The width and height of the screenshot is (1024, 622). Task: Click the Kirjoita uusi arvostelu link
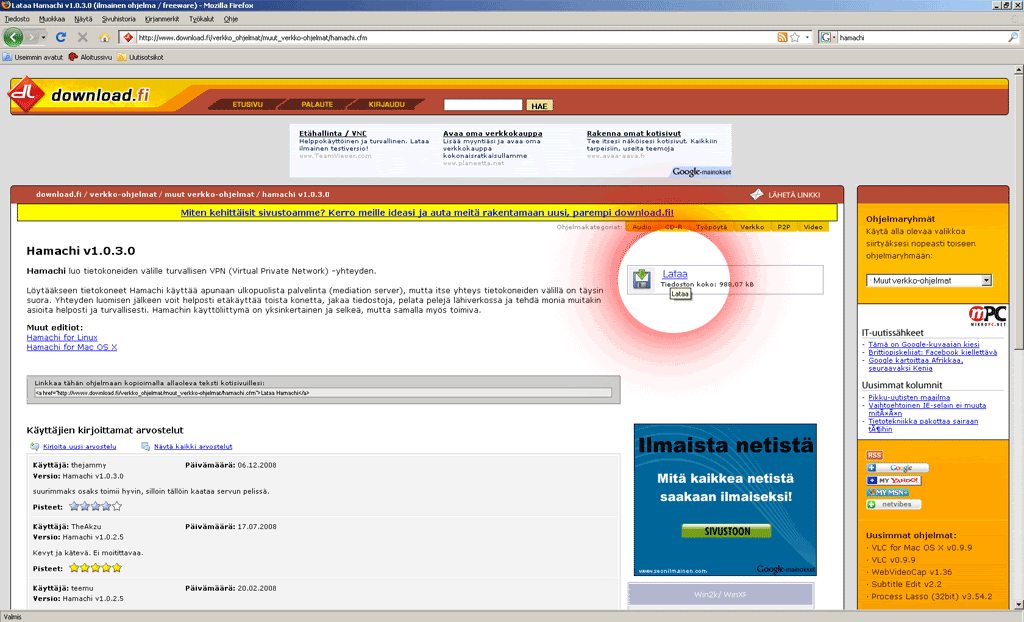click(x=80, y=446)
